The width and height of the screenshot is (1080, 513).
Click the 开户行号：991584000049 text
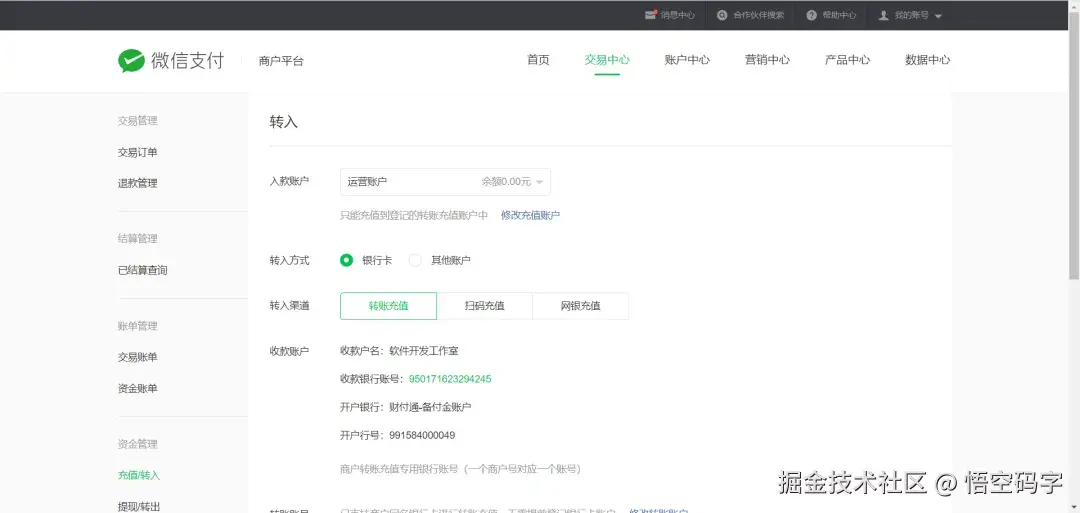click(x=397, y=435)
